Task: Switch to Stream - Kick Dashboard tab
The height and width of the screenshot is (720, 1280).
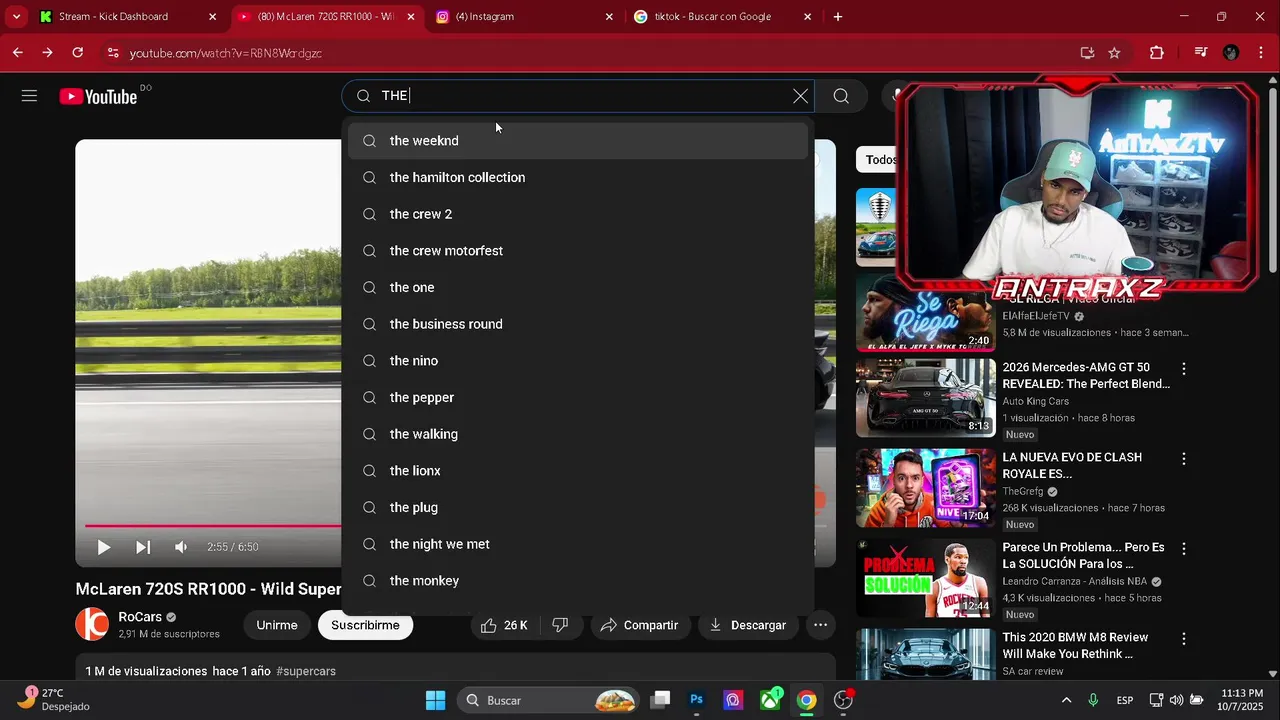Action: tap(126, 17)
